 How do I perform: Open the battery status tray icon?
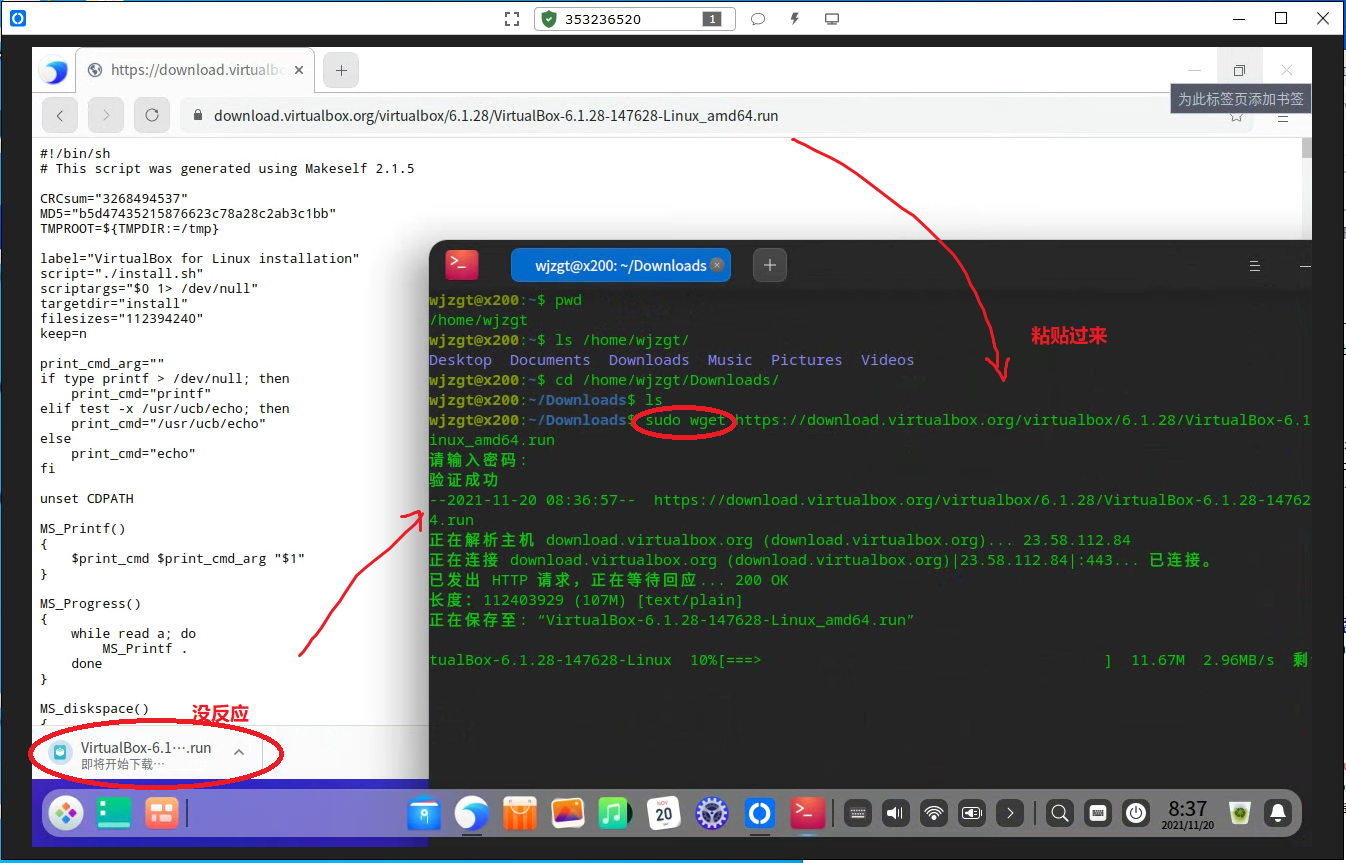point(972,813)
